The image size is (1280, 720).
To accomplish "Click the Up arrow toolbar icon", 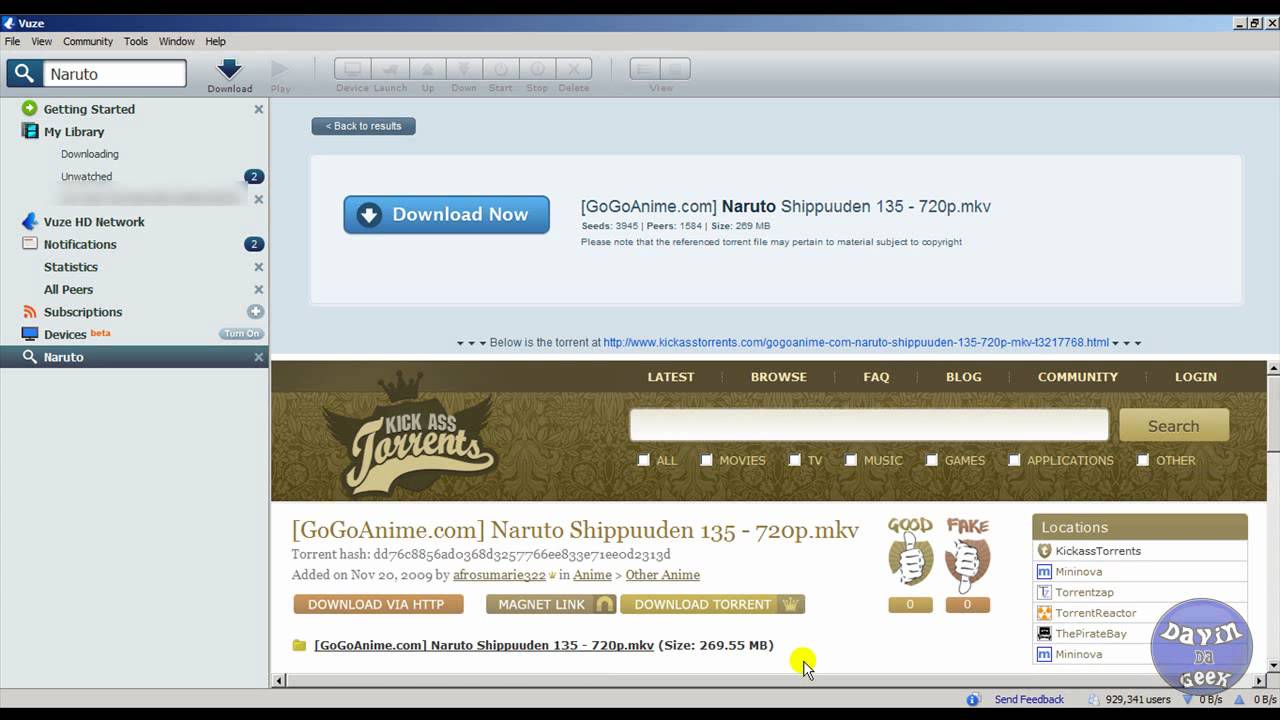I will click(x=427, y=69).
